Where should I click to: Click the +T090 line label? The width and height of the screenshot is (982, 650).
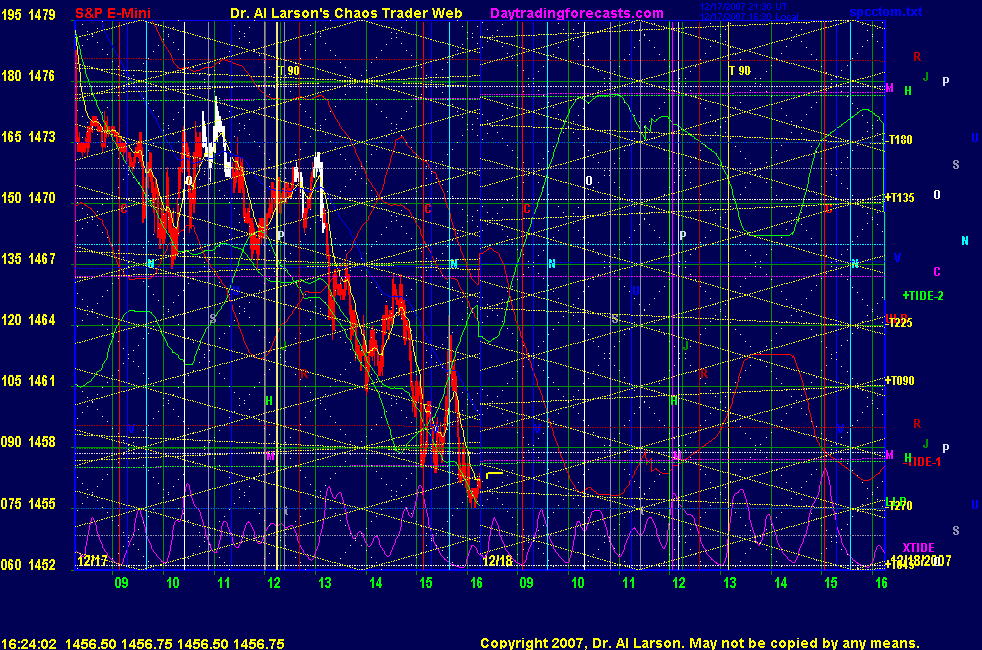900,381
